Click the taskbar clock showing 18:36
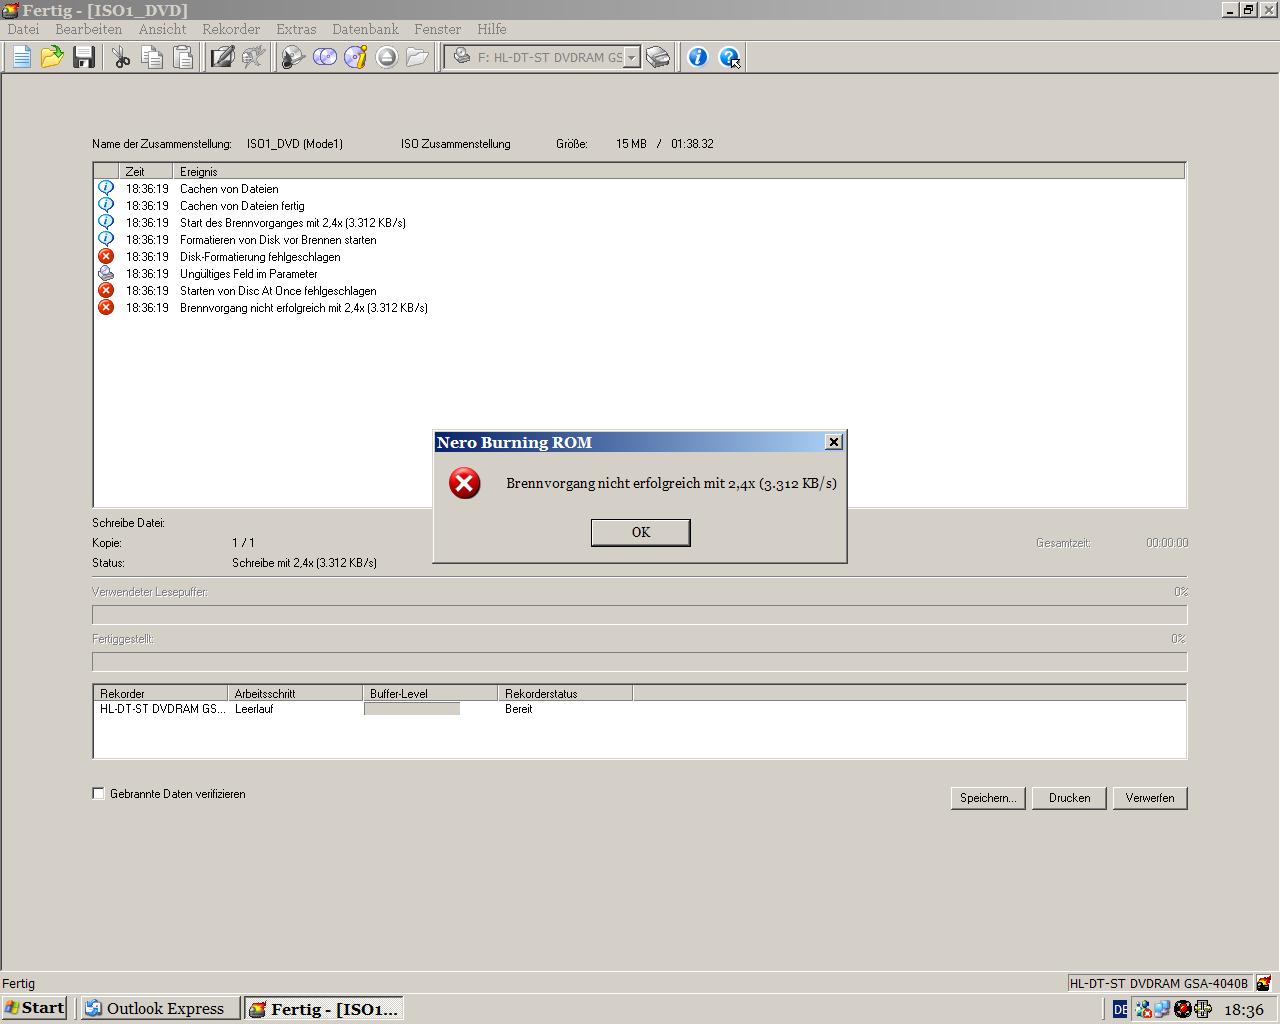 click(1244, 1009)
